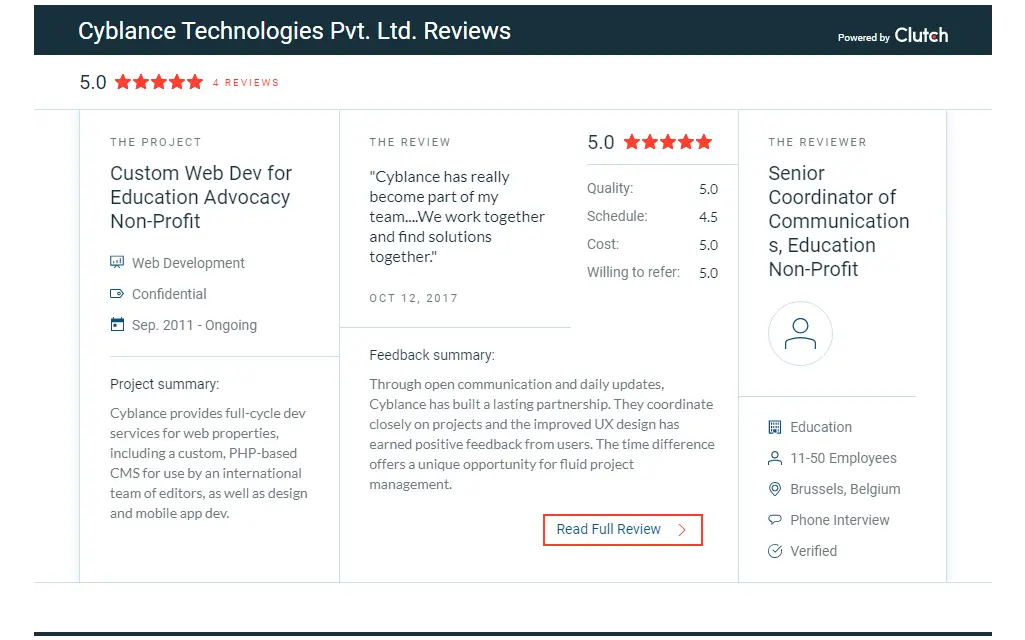Select the Custom Web Dev project title

[x=201, y=197]
